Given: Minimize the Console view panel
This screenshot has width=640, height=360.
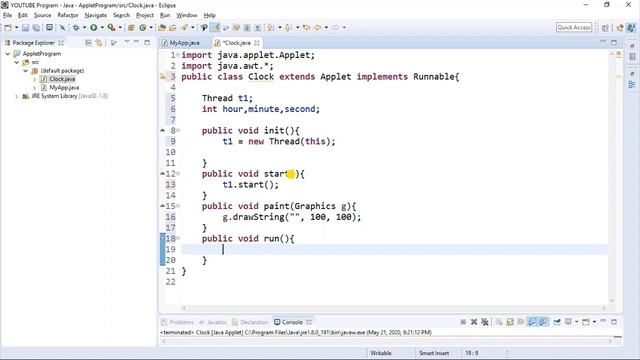Looking at the screenshot, I should (x=603, y=322).
